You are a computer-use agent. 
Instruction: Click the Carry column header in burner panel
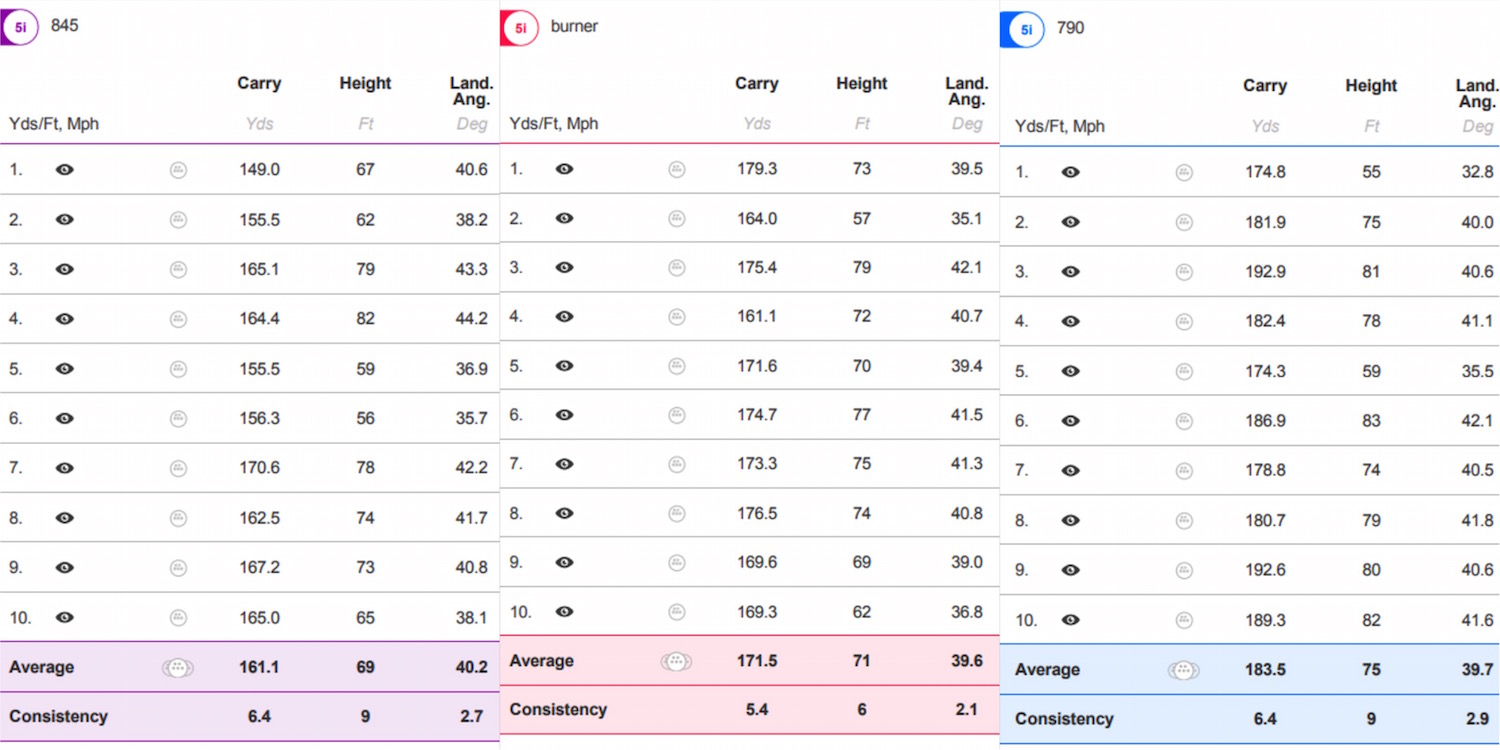757,83
